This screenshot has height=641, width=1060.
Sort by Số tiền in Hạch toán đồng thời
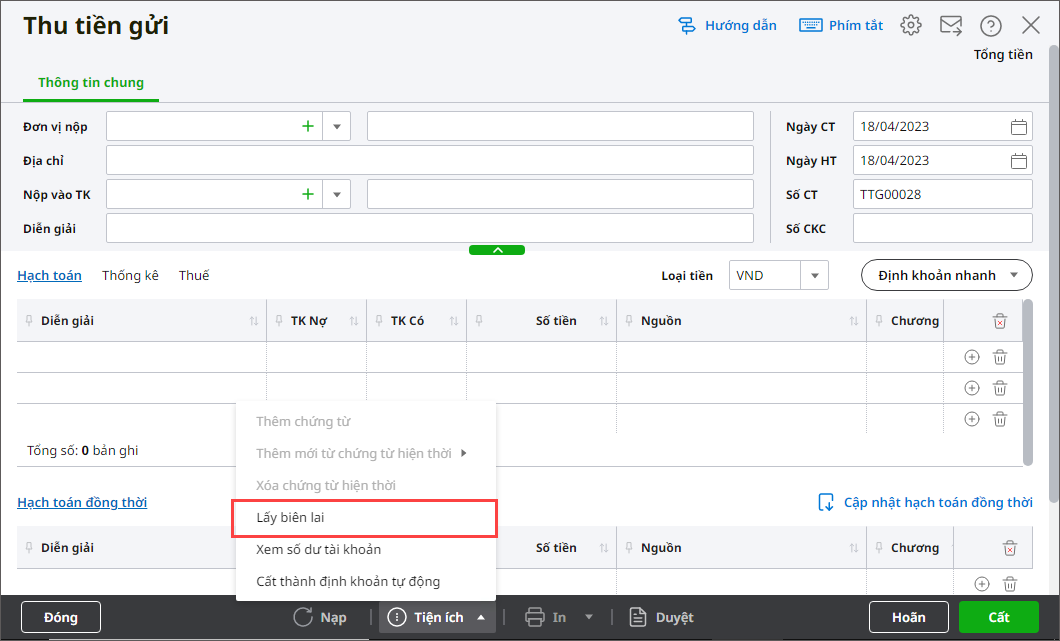click(x=604, y=548)
